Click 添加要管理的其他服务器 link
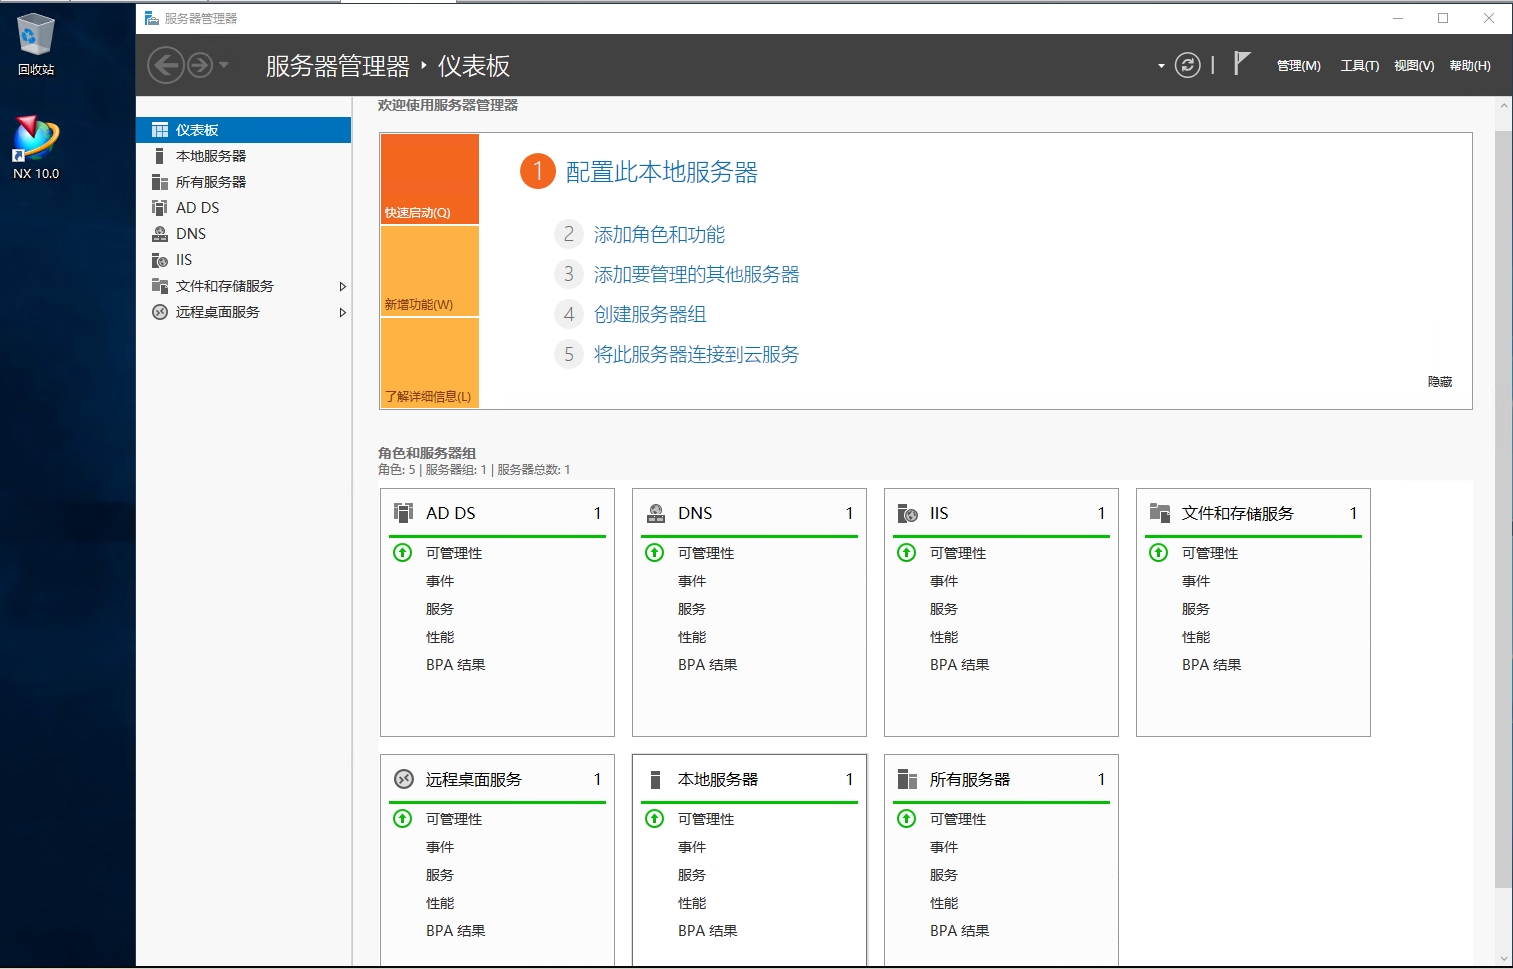This screenshot has width=1513, height=969. point(696,274)
